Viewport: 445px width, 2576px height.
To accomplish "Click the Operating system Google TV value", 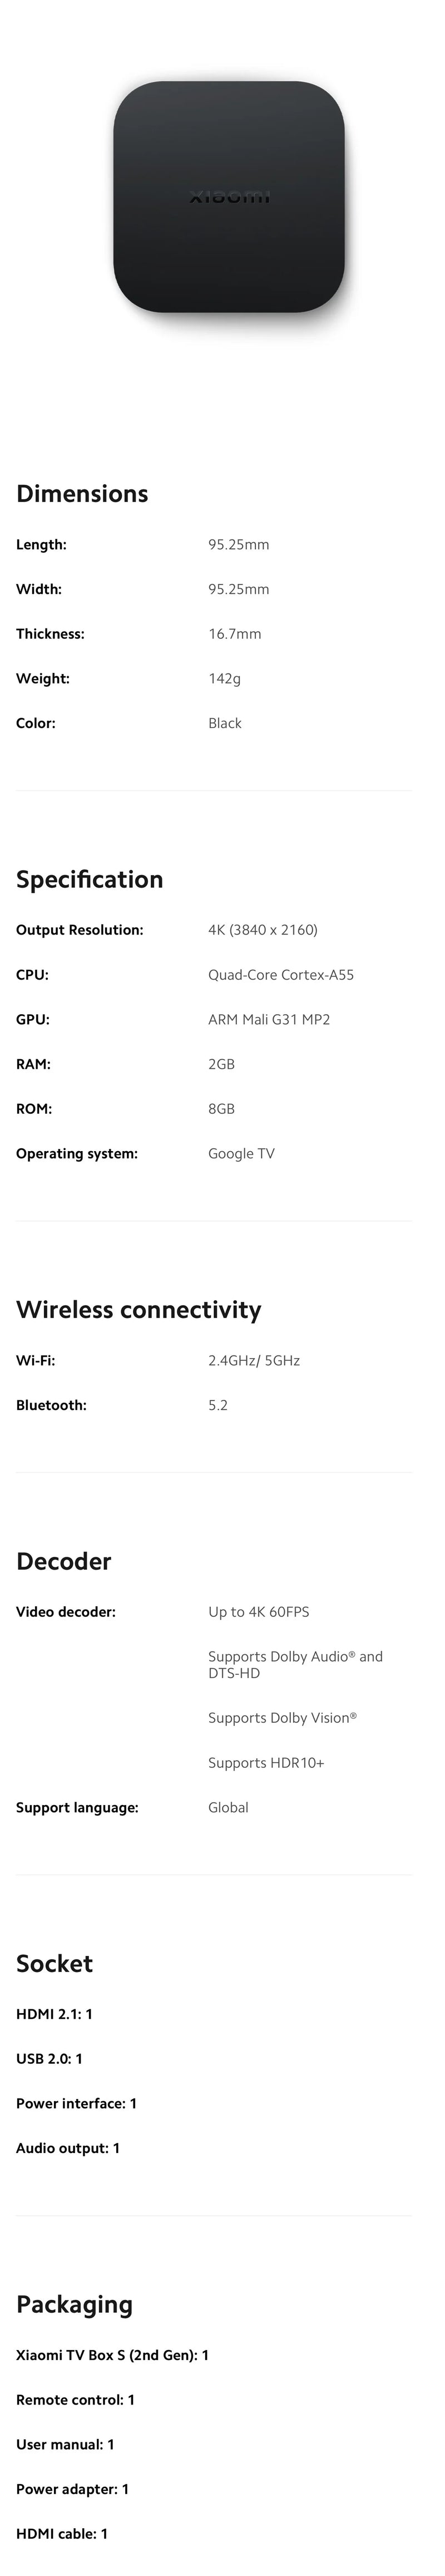I will click(241, 1154).
